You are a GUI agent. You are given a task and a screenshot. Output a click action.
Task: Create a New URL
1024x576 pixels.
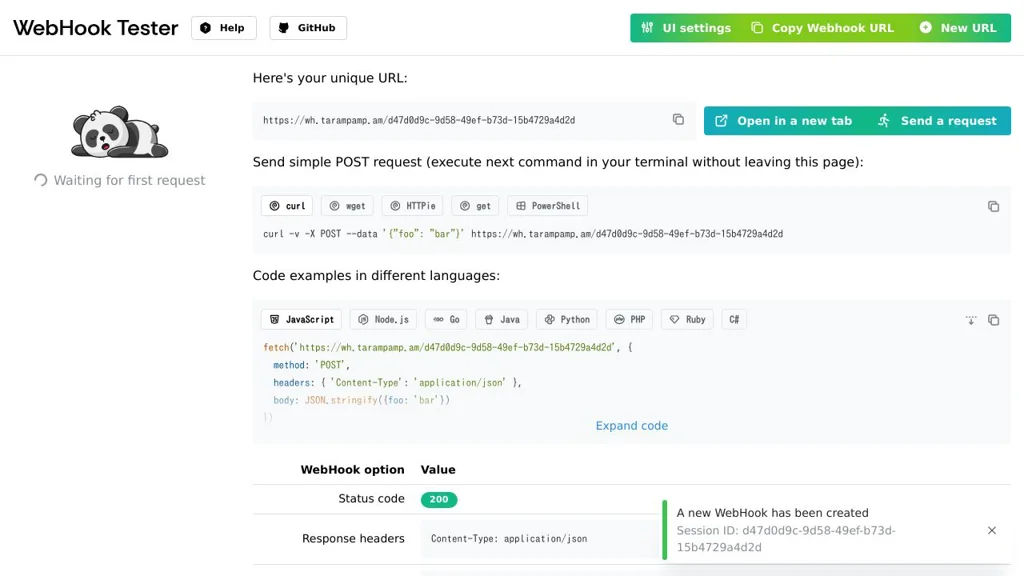point(957,28)
